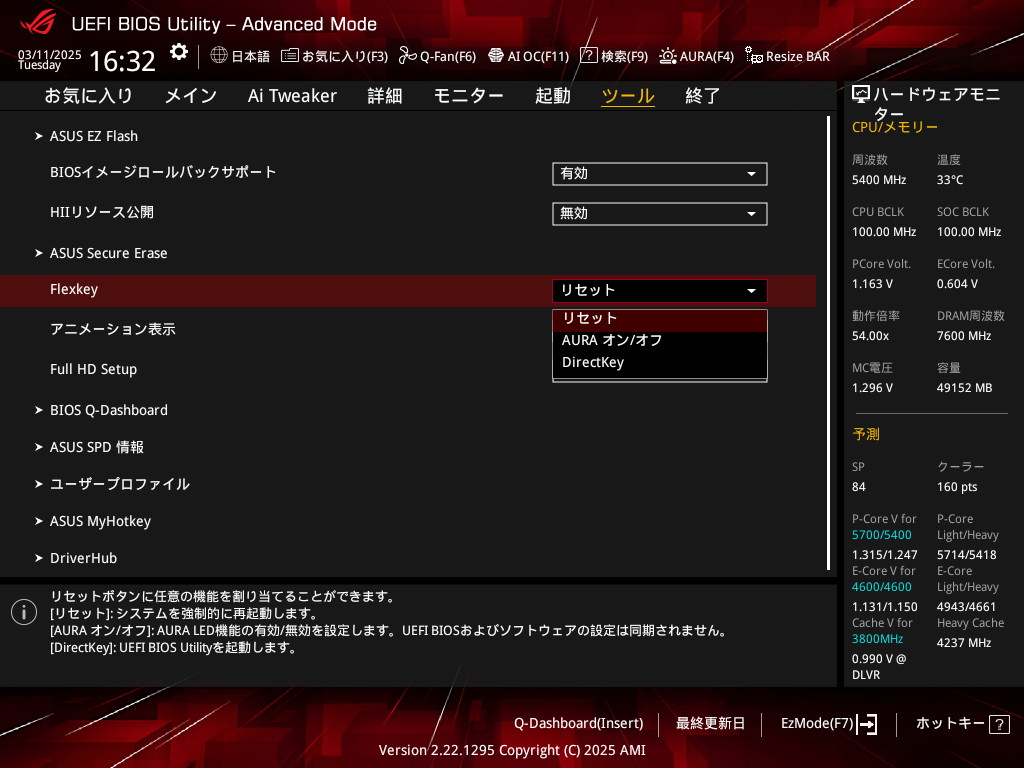The image size is (1024, 768).
Task: Open the Ai Tweaker tab
Action: [292, 96]
